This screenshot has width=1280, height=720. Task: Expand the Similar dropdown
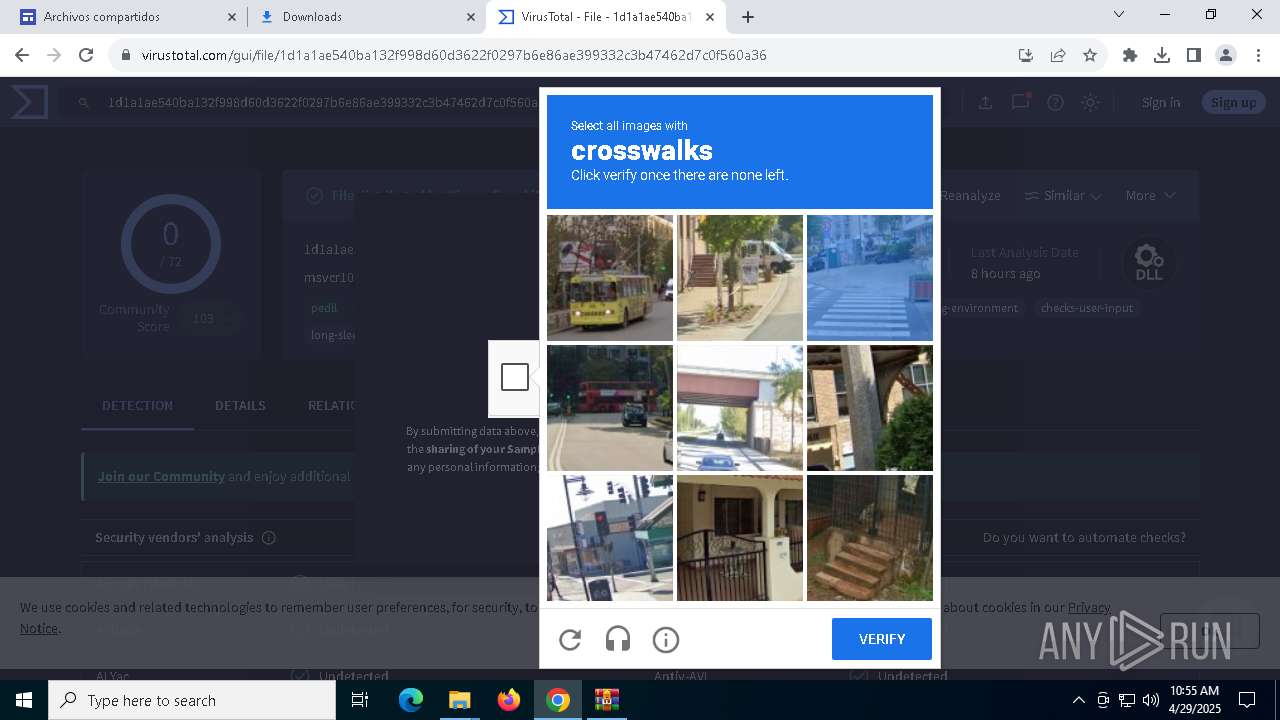coord(1063,195)
